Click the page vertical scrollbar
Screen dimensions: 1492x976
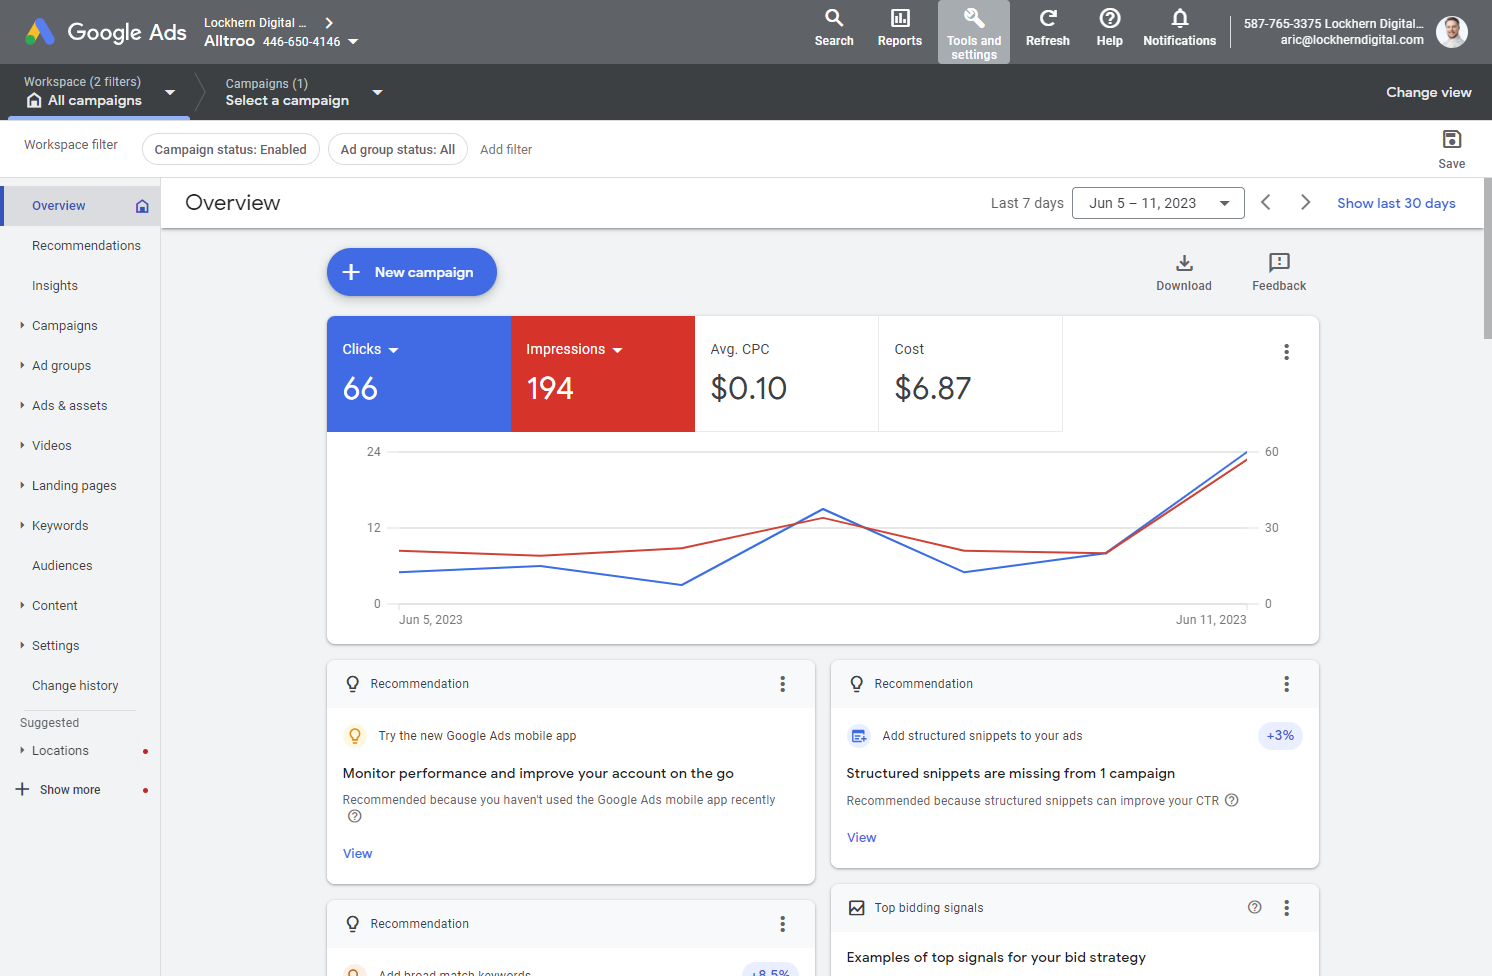pos(1487,260)
